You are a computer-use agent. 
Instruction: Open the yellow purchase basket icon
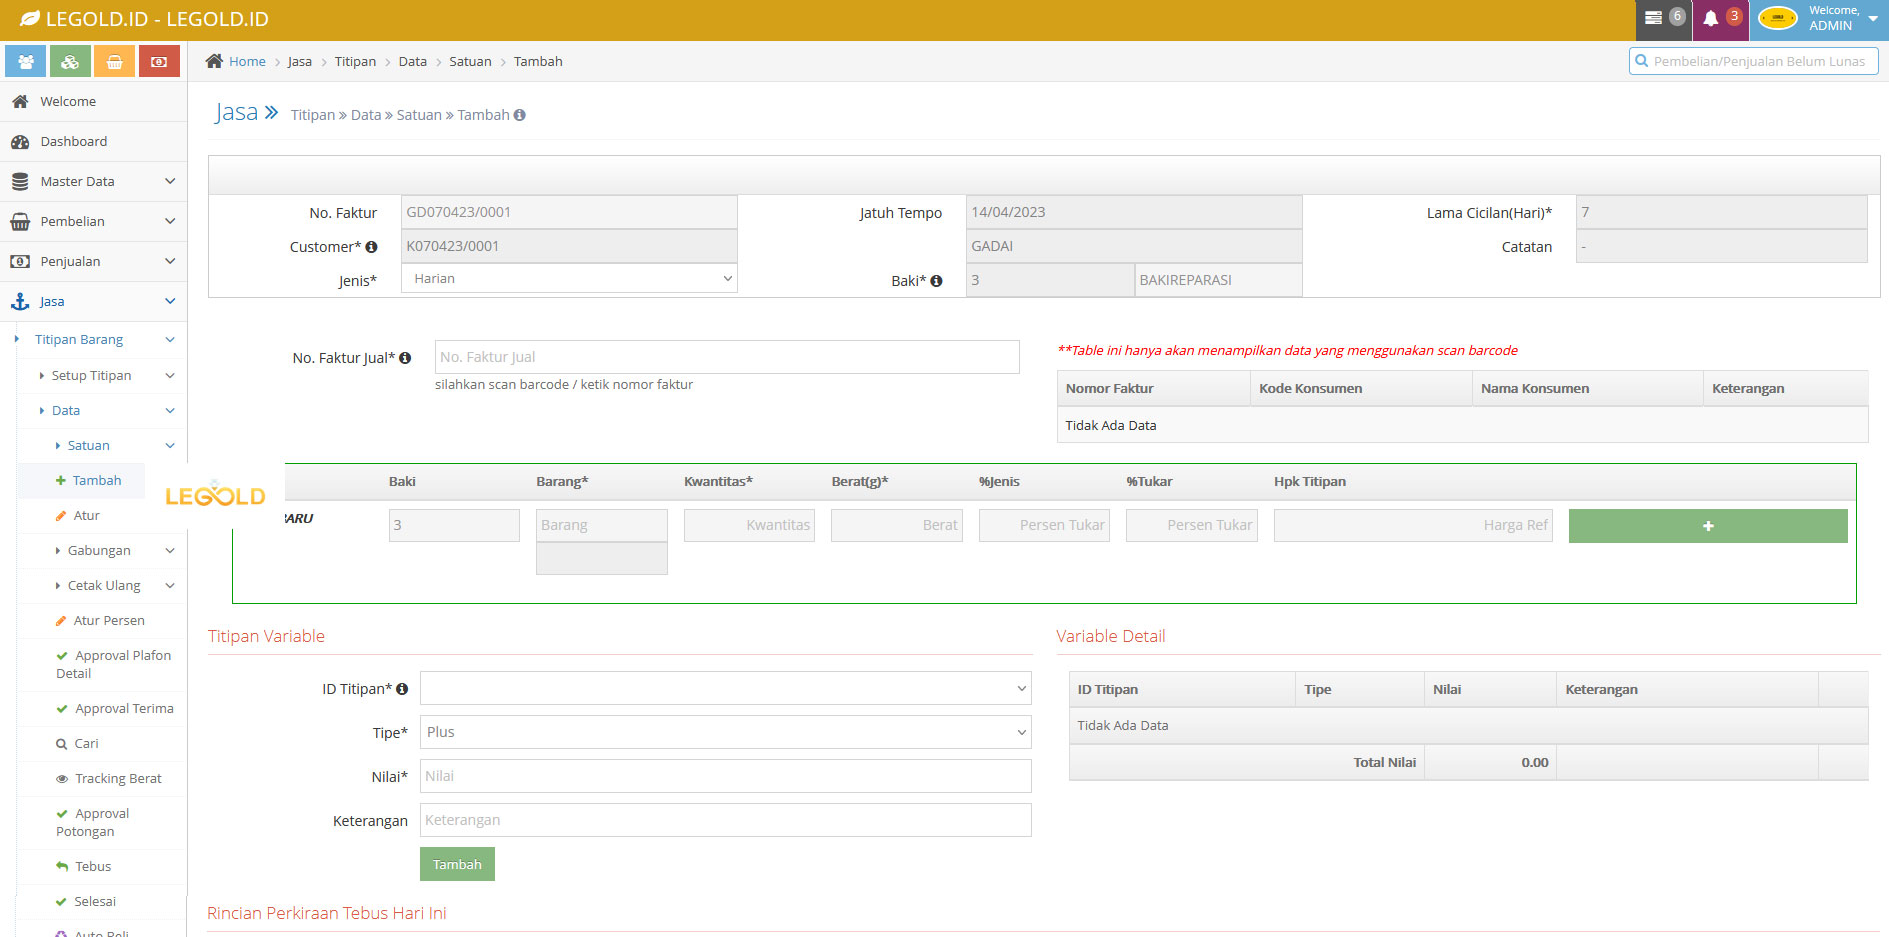pyautogui.click(x=114, y=61)
